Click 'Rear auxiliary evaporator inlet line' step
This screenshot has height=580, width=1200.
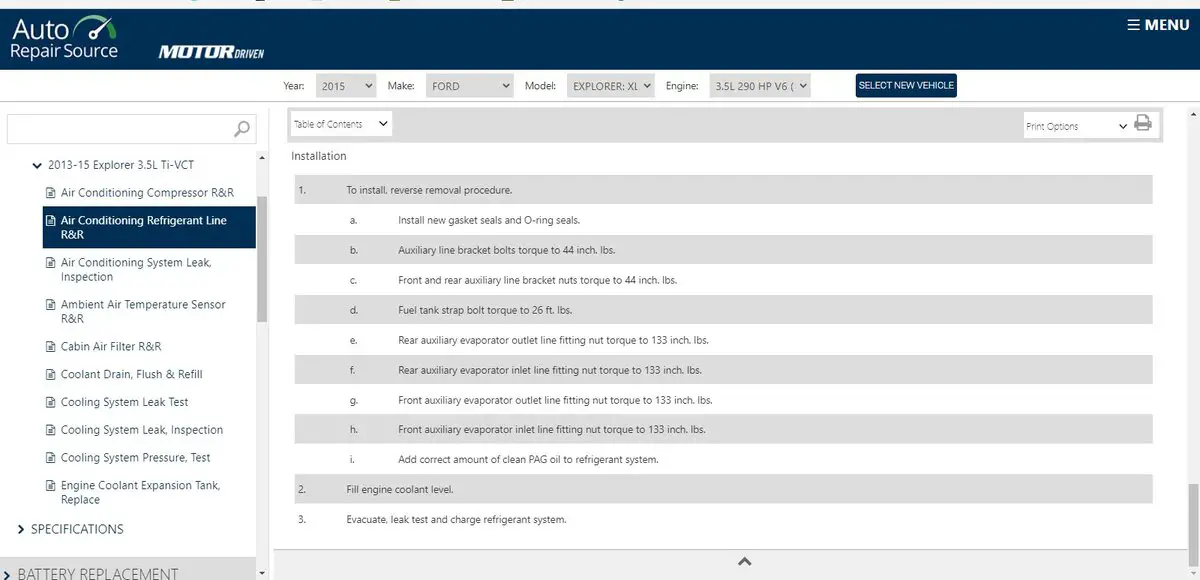pyautogui.click(x=550, y=370)
